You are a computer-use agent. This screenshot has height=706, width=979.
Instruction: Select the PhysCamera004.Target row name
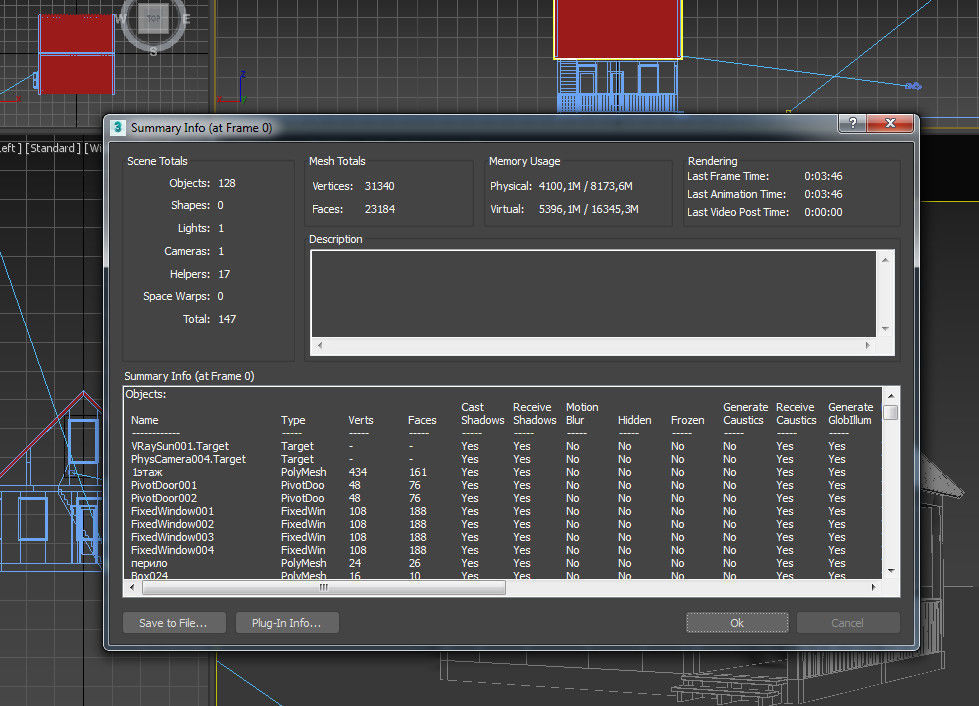tap(189, 459)
